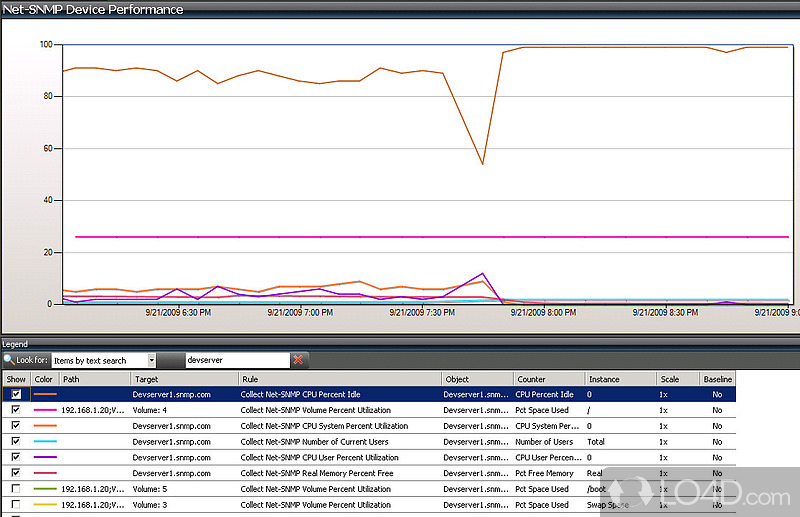Image resolution: width=800 pixels, height=517 pixels.
Task: Click the purple CPU User Percent color line
Action: click(45, 457)
